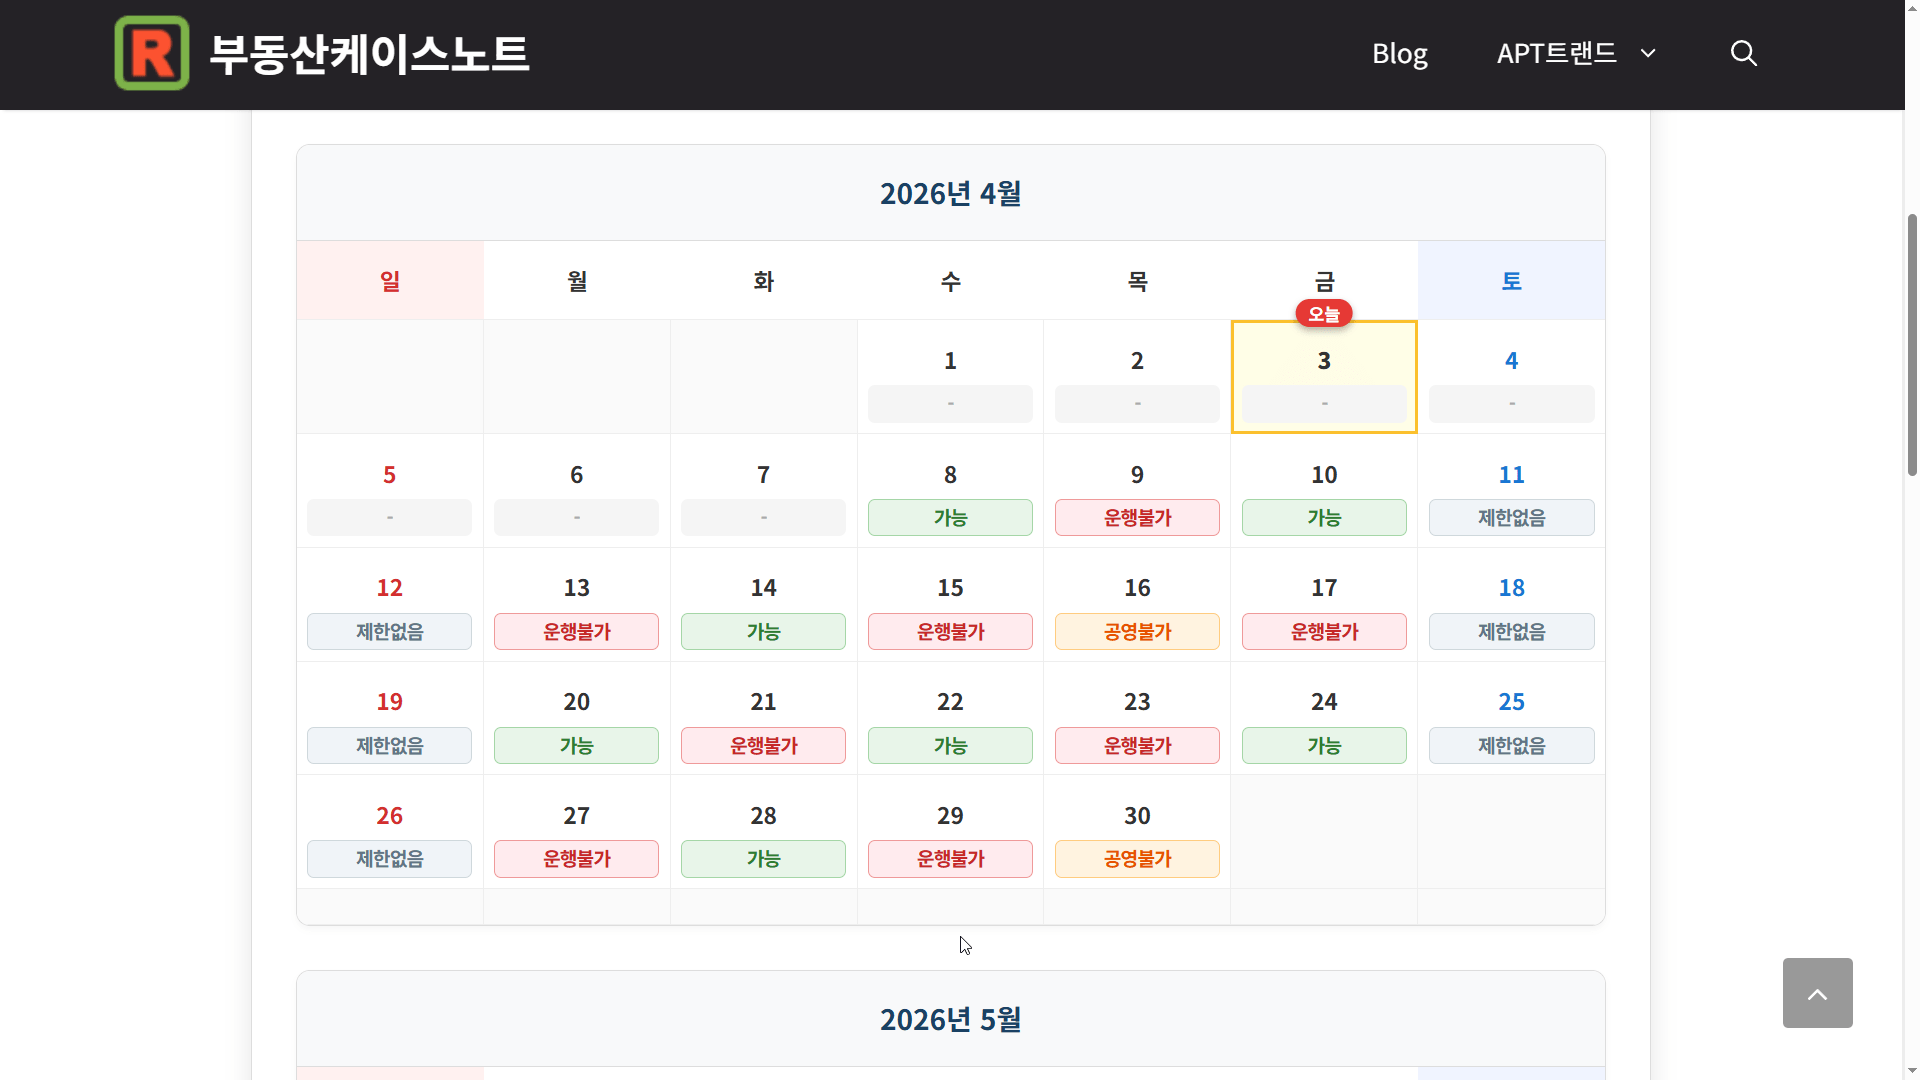Expand the APT트랜드 dropdown chevron
This screenshot has height=1080, width=1920.
point(1648,53)
